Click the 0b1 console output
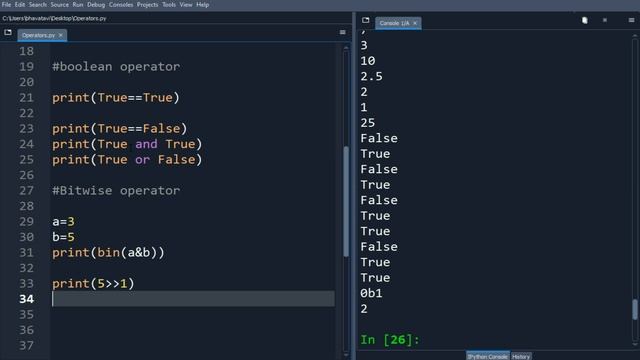The height and width of the screenshot is (360, 640). point(371,293)
